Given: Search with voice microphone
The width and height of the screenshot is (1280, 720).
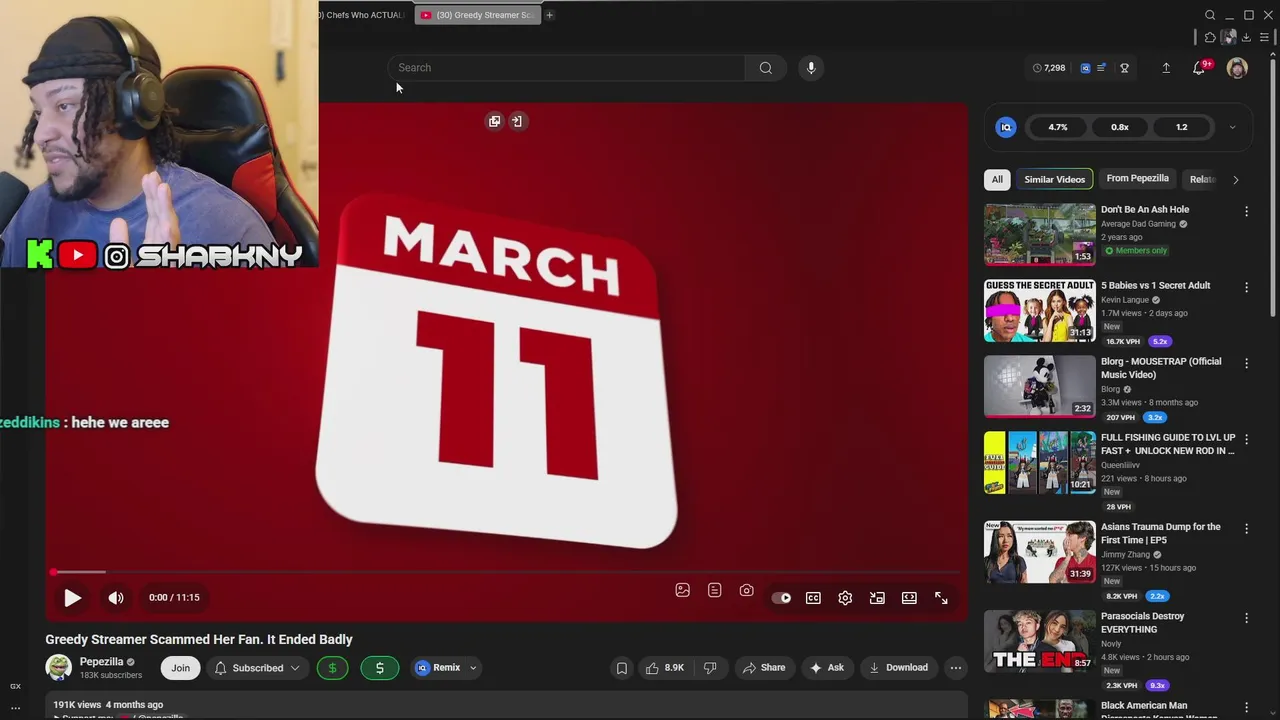Looking at the screenshot, I should pyautogui.click(x=811, y=68).
